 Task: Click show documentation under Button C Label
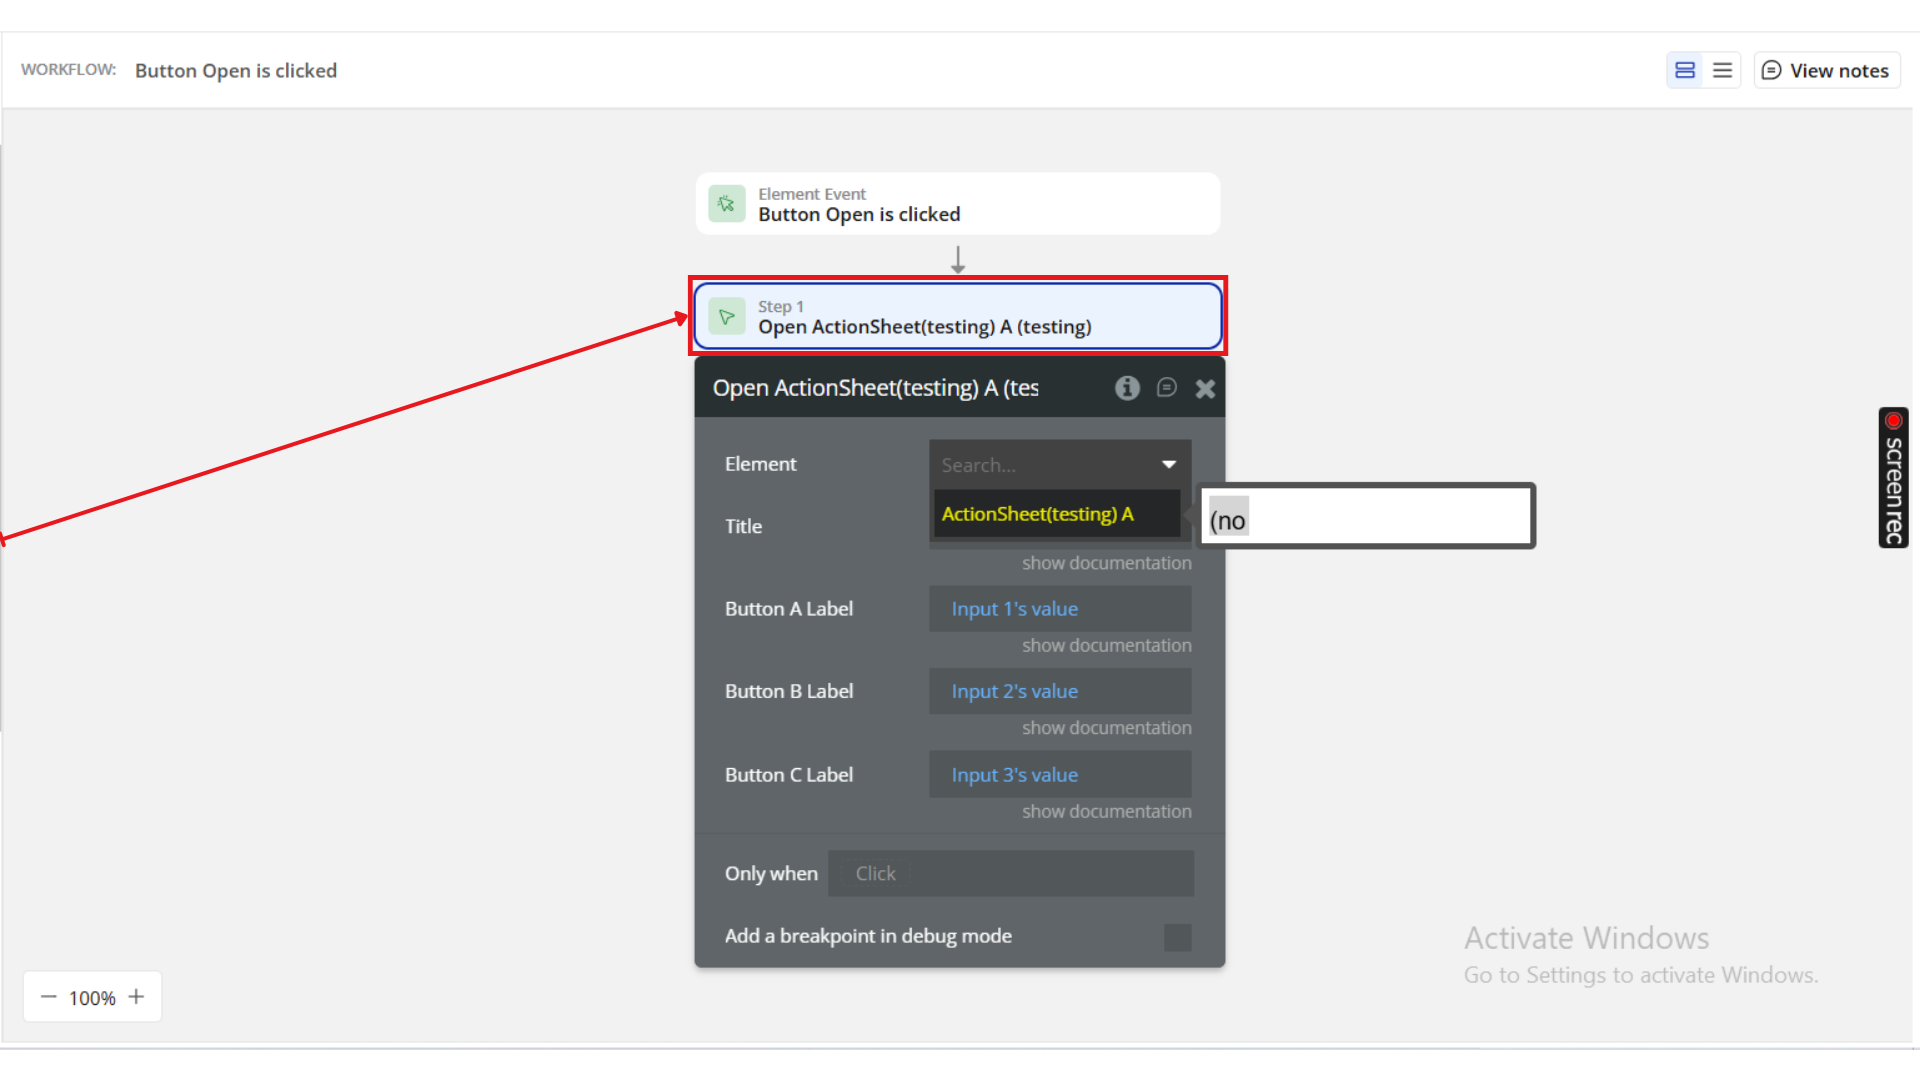[x=1106, y=811]
